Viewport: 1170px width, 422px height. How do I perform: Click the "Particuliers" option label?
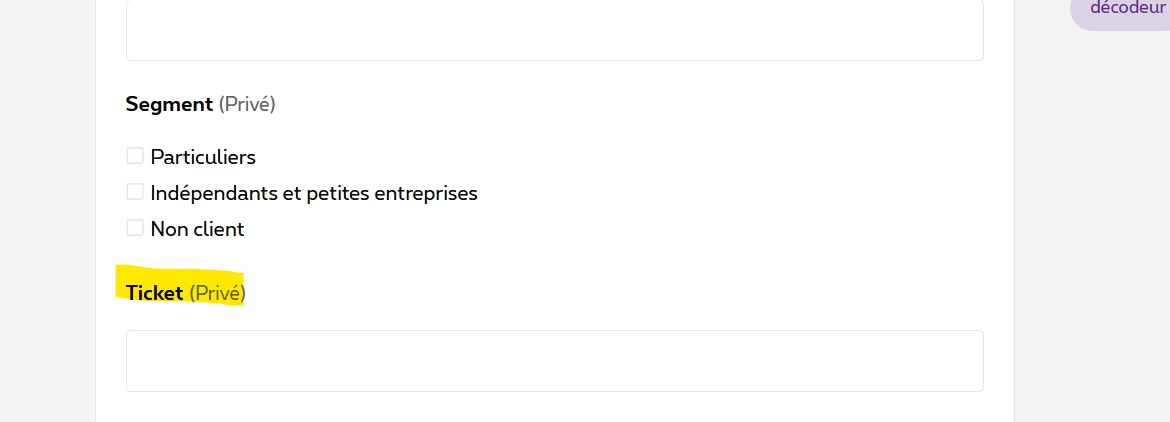tap(203, 157)
